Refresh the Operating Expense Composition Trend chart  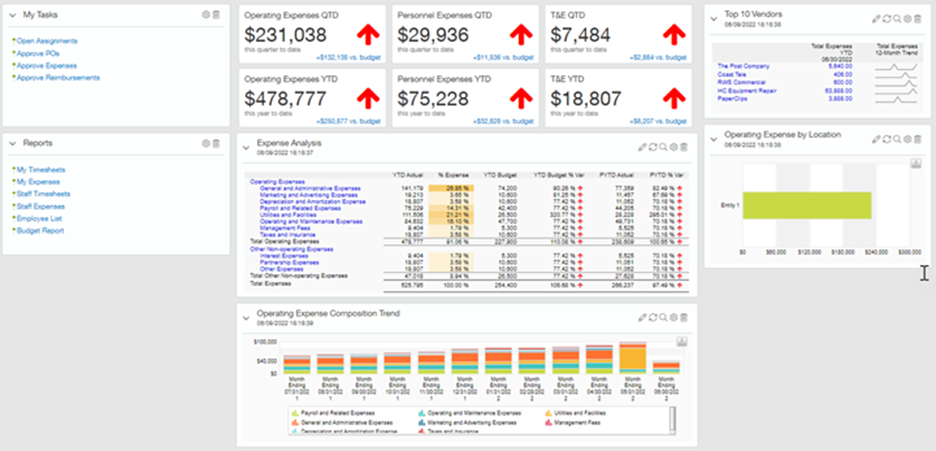(653, 317)
